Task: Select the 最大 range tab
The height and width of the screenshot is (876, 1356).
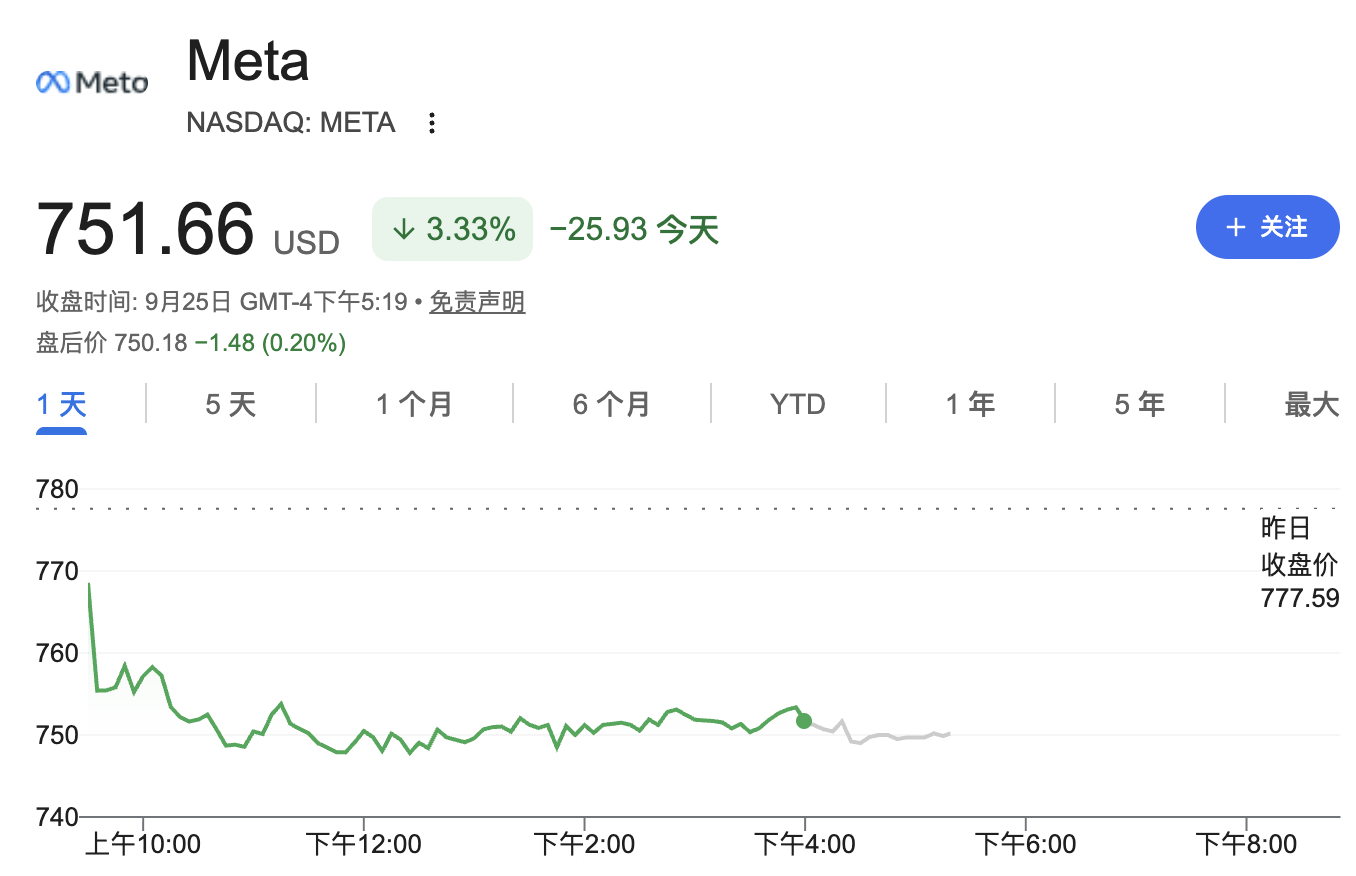Action: [1311, 404]
